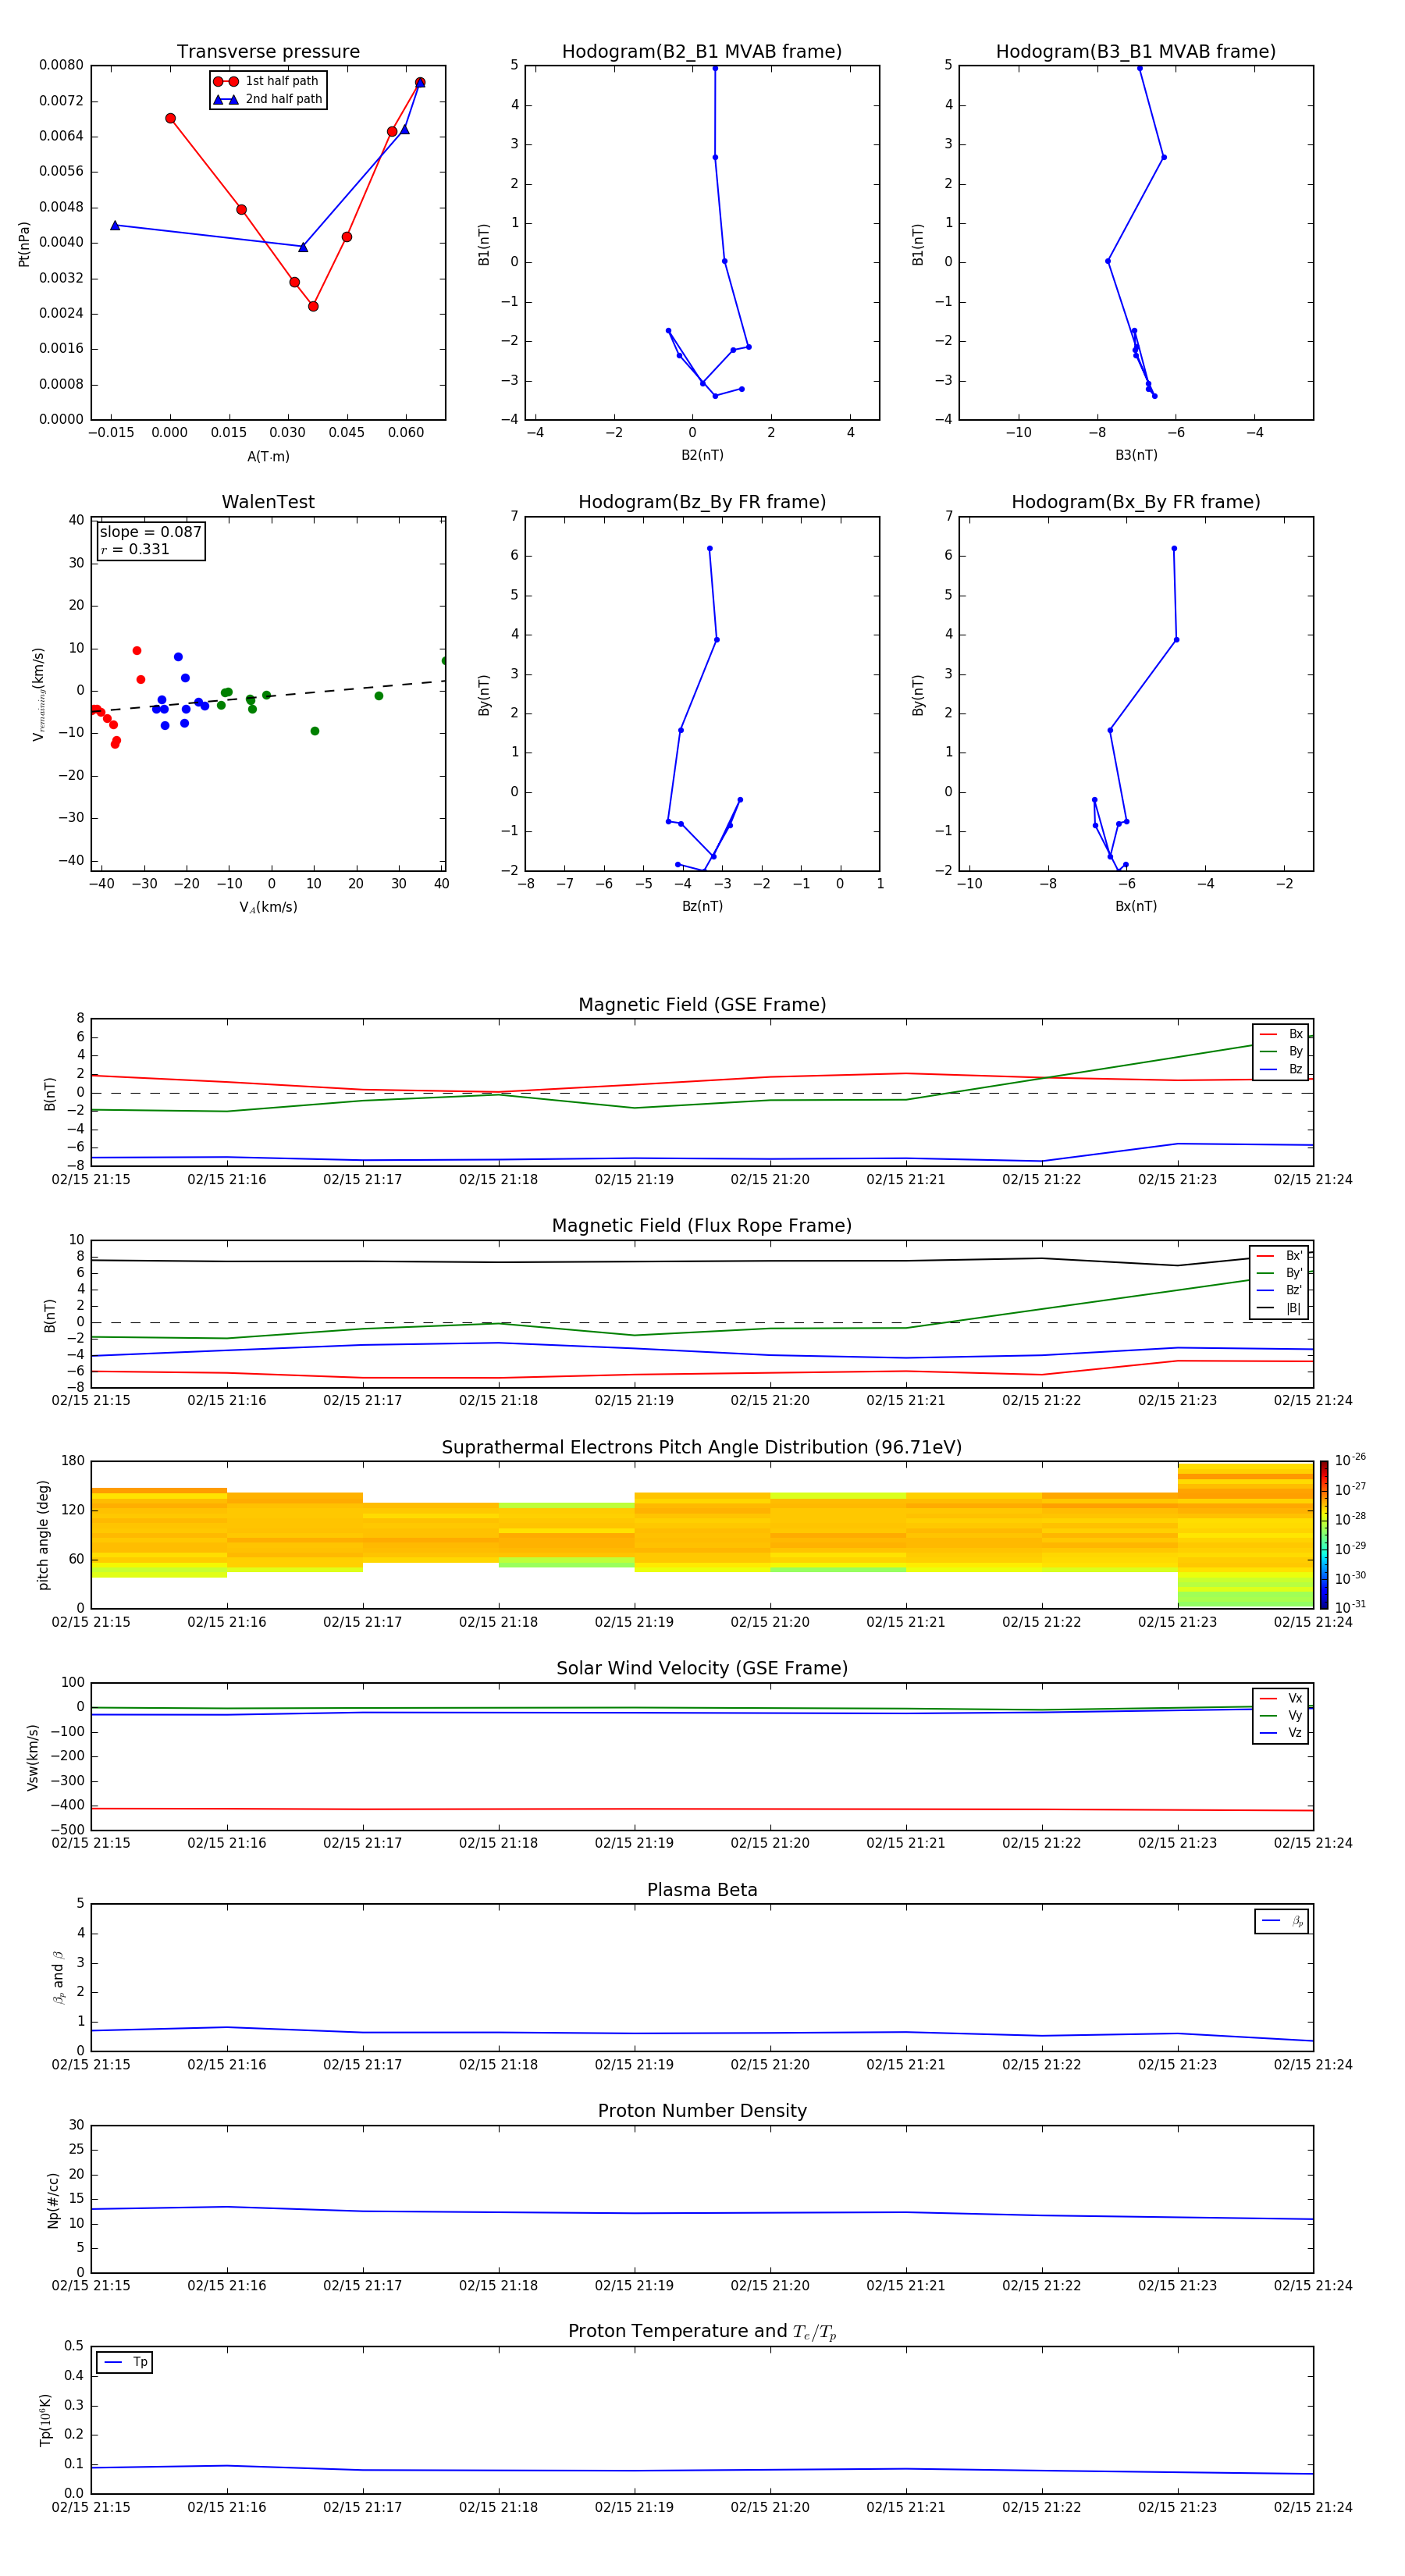Click the 'Hodogram(Bx_By FR frame)' title
Screen dimensions: 1405x2576
point(1136,502)
